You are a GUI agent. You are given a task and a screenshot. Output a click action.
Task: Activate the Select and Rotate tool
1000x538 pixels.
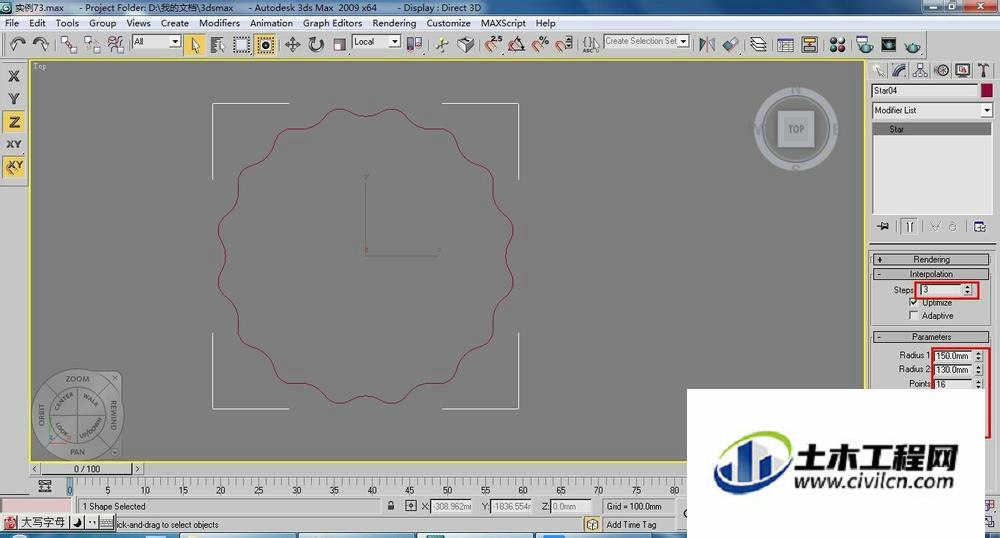pos(316,45)
